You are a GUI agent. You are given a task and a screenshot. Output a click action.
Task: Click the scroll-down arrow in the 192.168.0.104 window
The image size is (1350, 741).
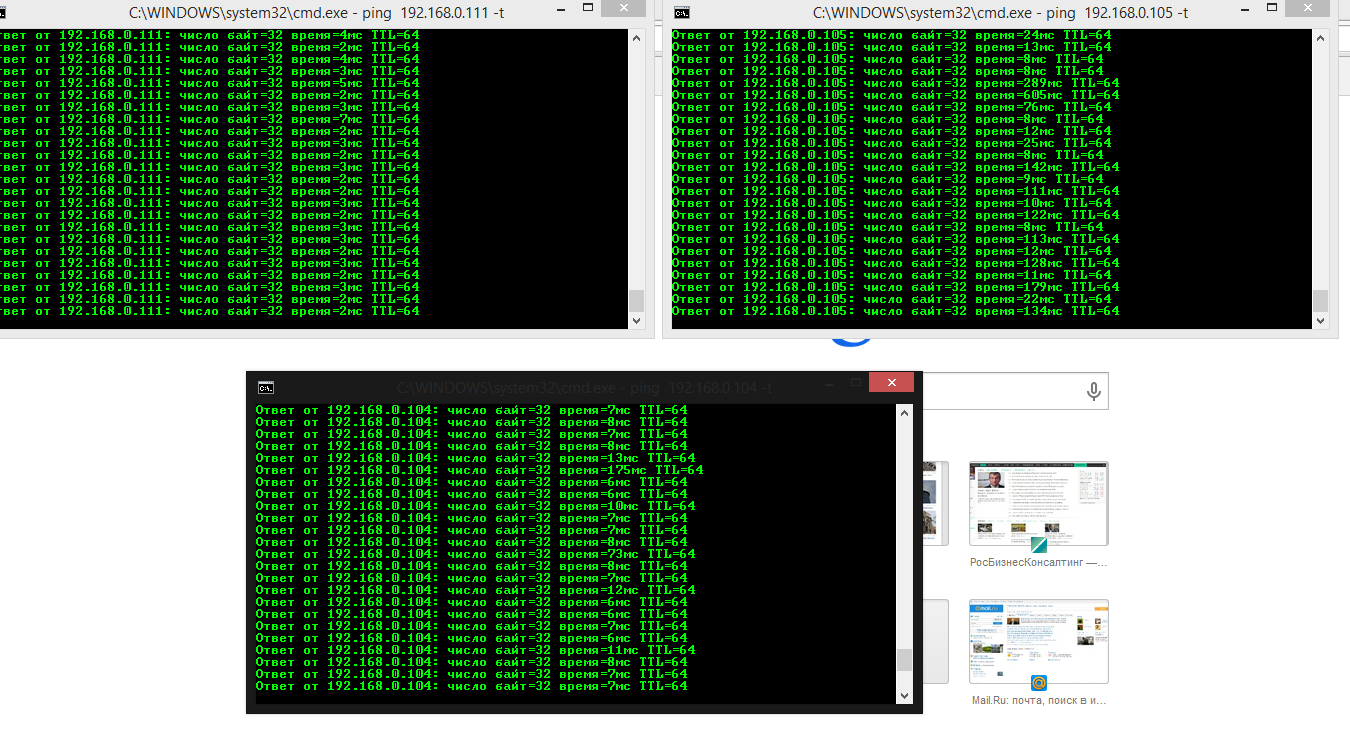point(904,695)
